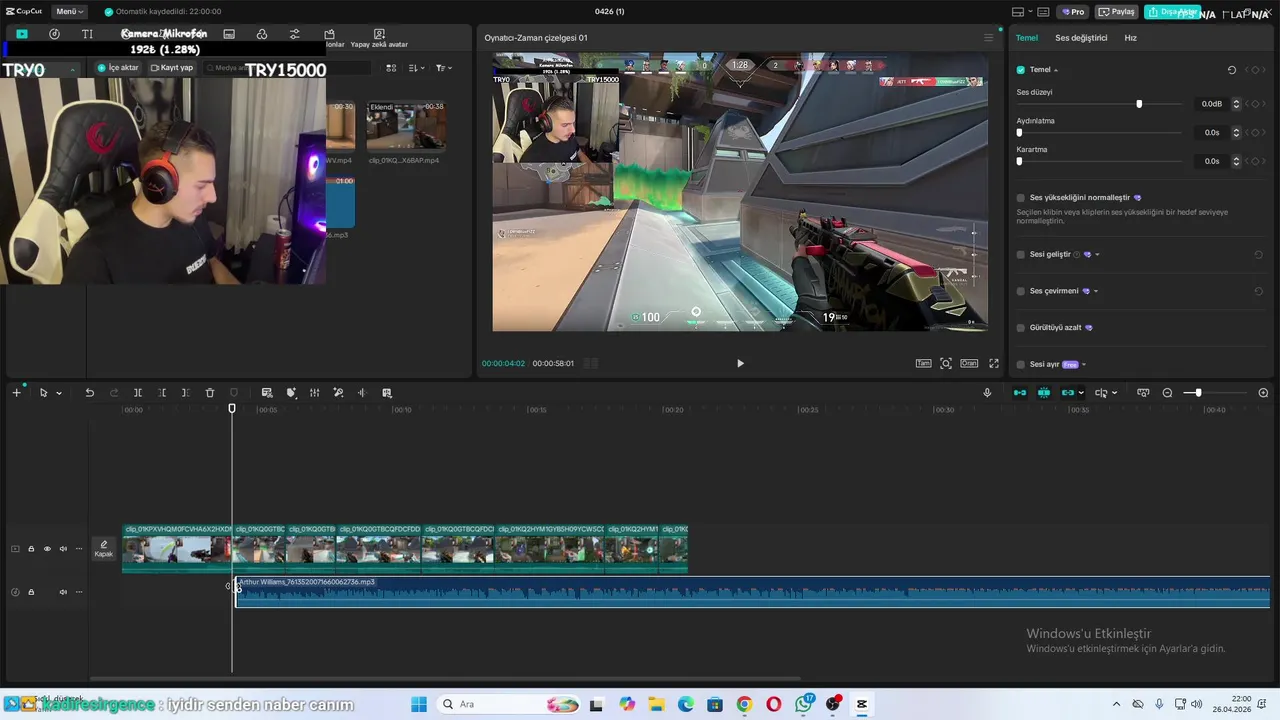
Task: Click the undo arrow in timeline toolbar
Action: tap(89, 393)
